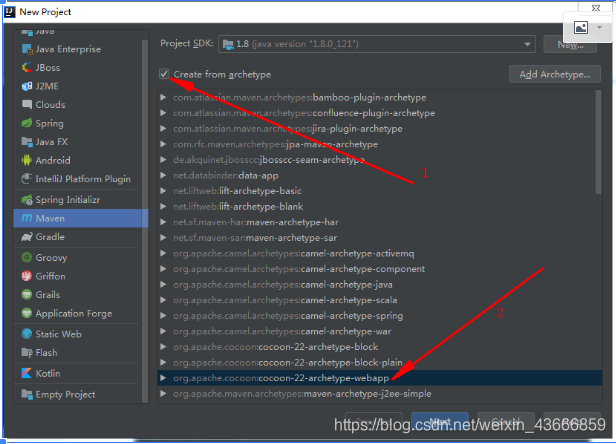Choose Maven project type label
Viewport: 616px width, 444px height.
point(50,218)
